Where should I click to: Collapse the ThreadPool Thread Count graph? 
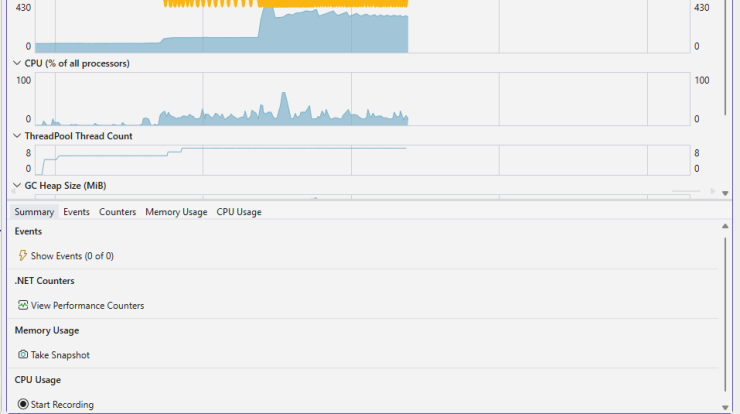click(17, 136)
